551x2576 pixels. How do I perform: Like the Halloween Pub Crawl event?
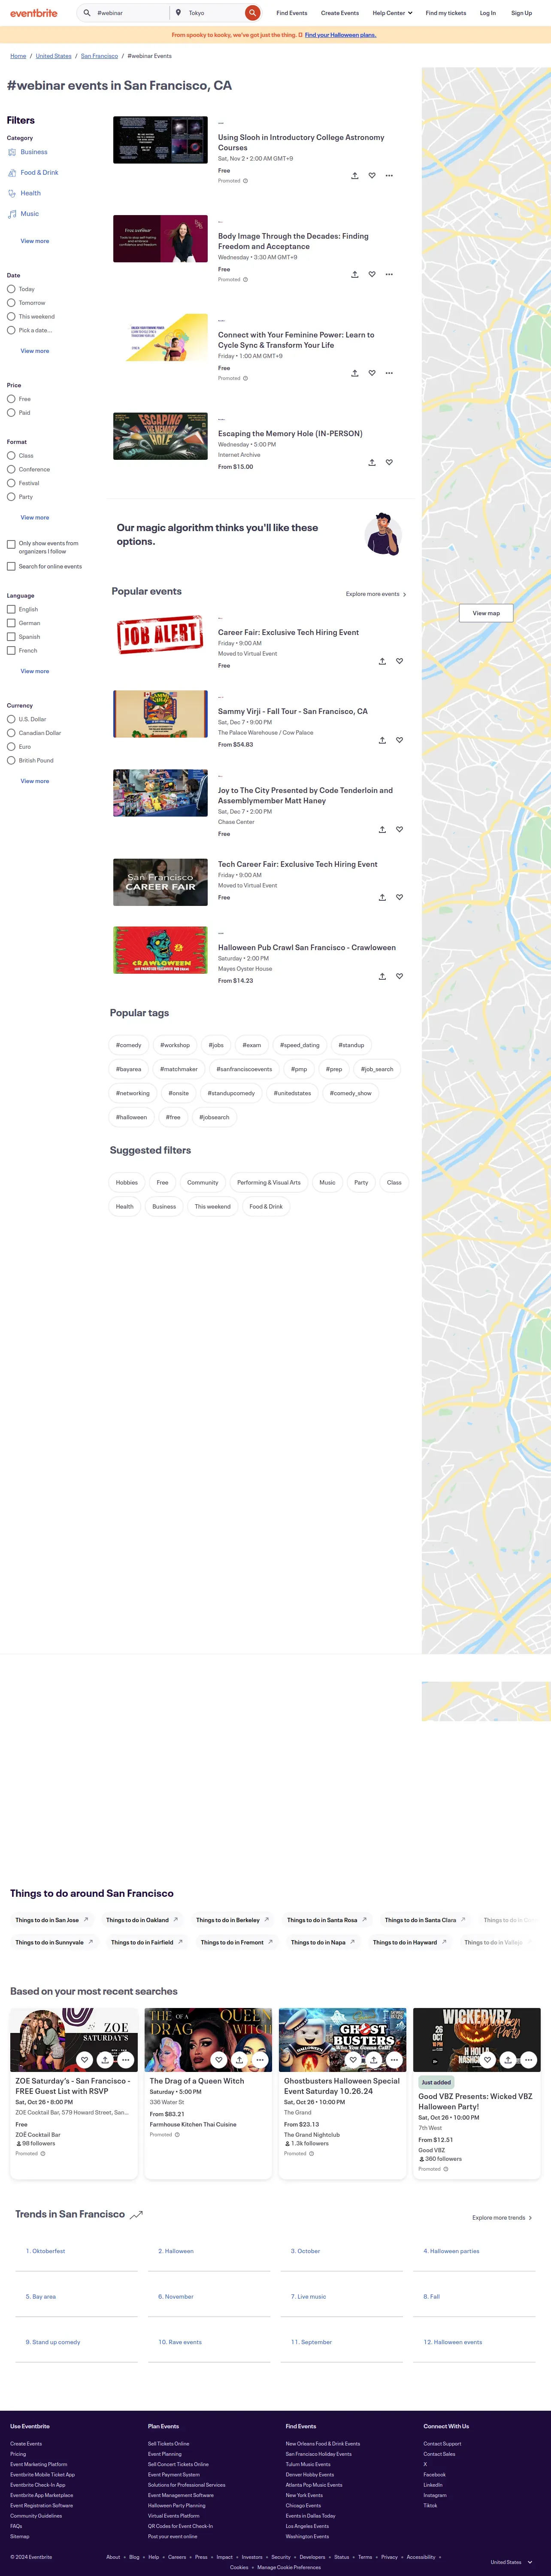399,976
